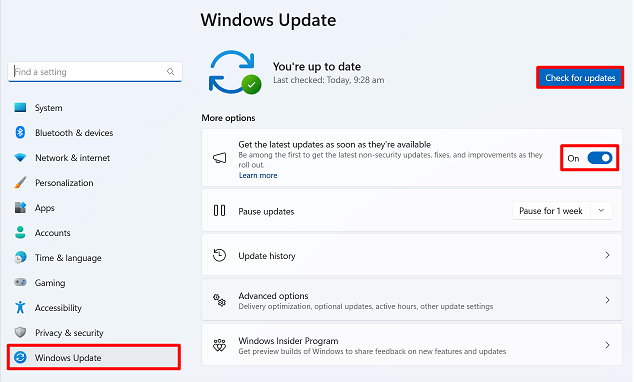Click the Apps icon in sidebar
Screen dimensions: 634x382
tap(20, 207)
